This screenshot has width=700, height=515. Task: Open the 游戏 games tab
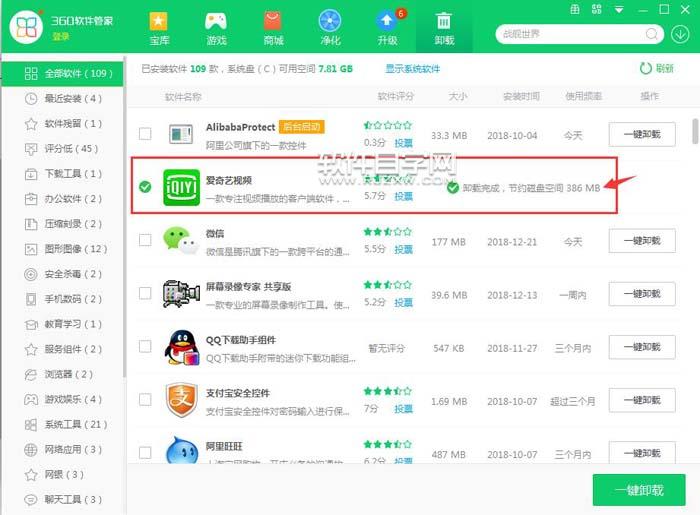216,28
